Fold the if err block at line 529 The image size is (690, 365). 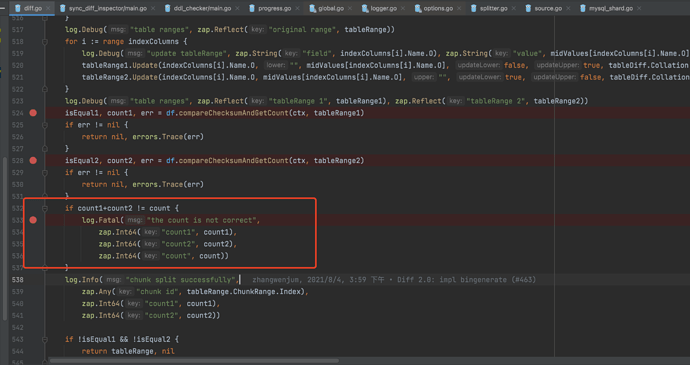pyautogui.click(x=45, y=173)
